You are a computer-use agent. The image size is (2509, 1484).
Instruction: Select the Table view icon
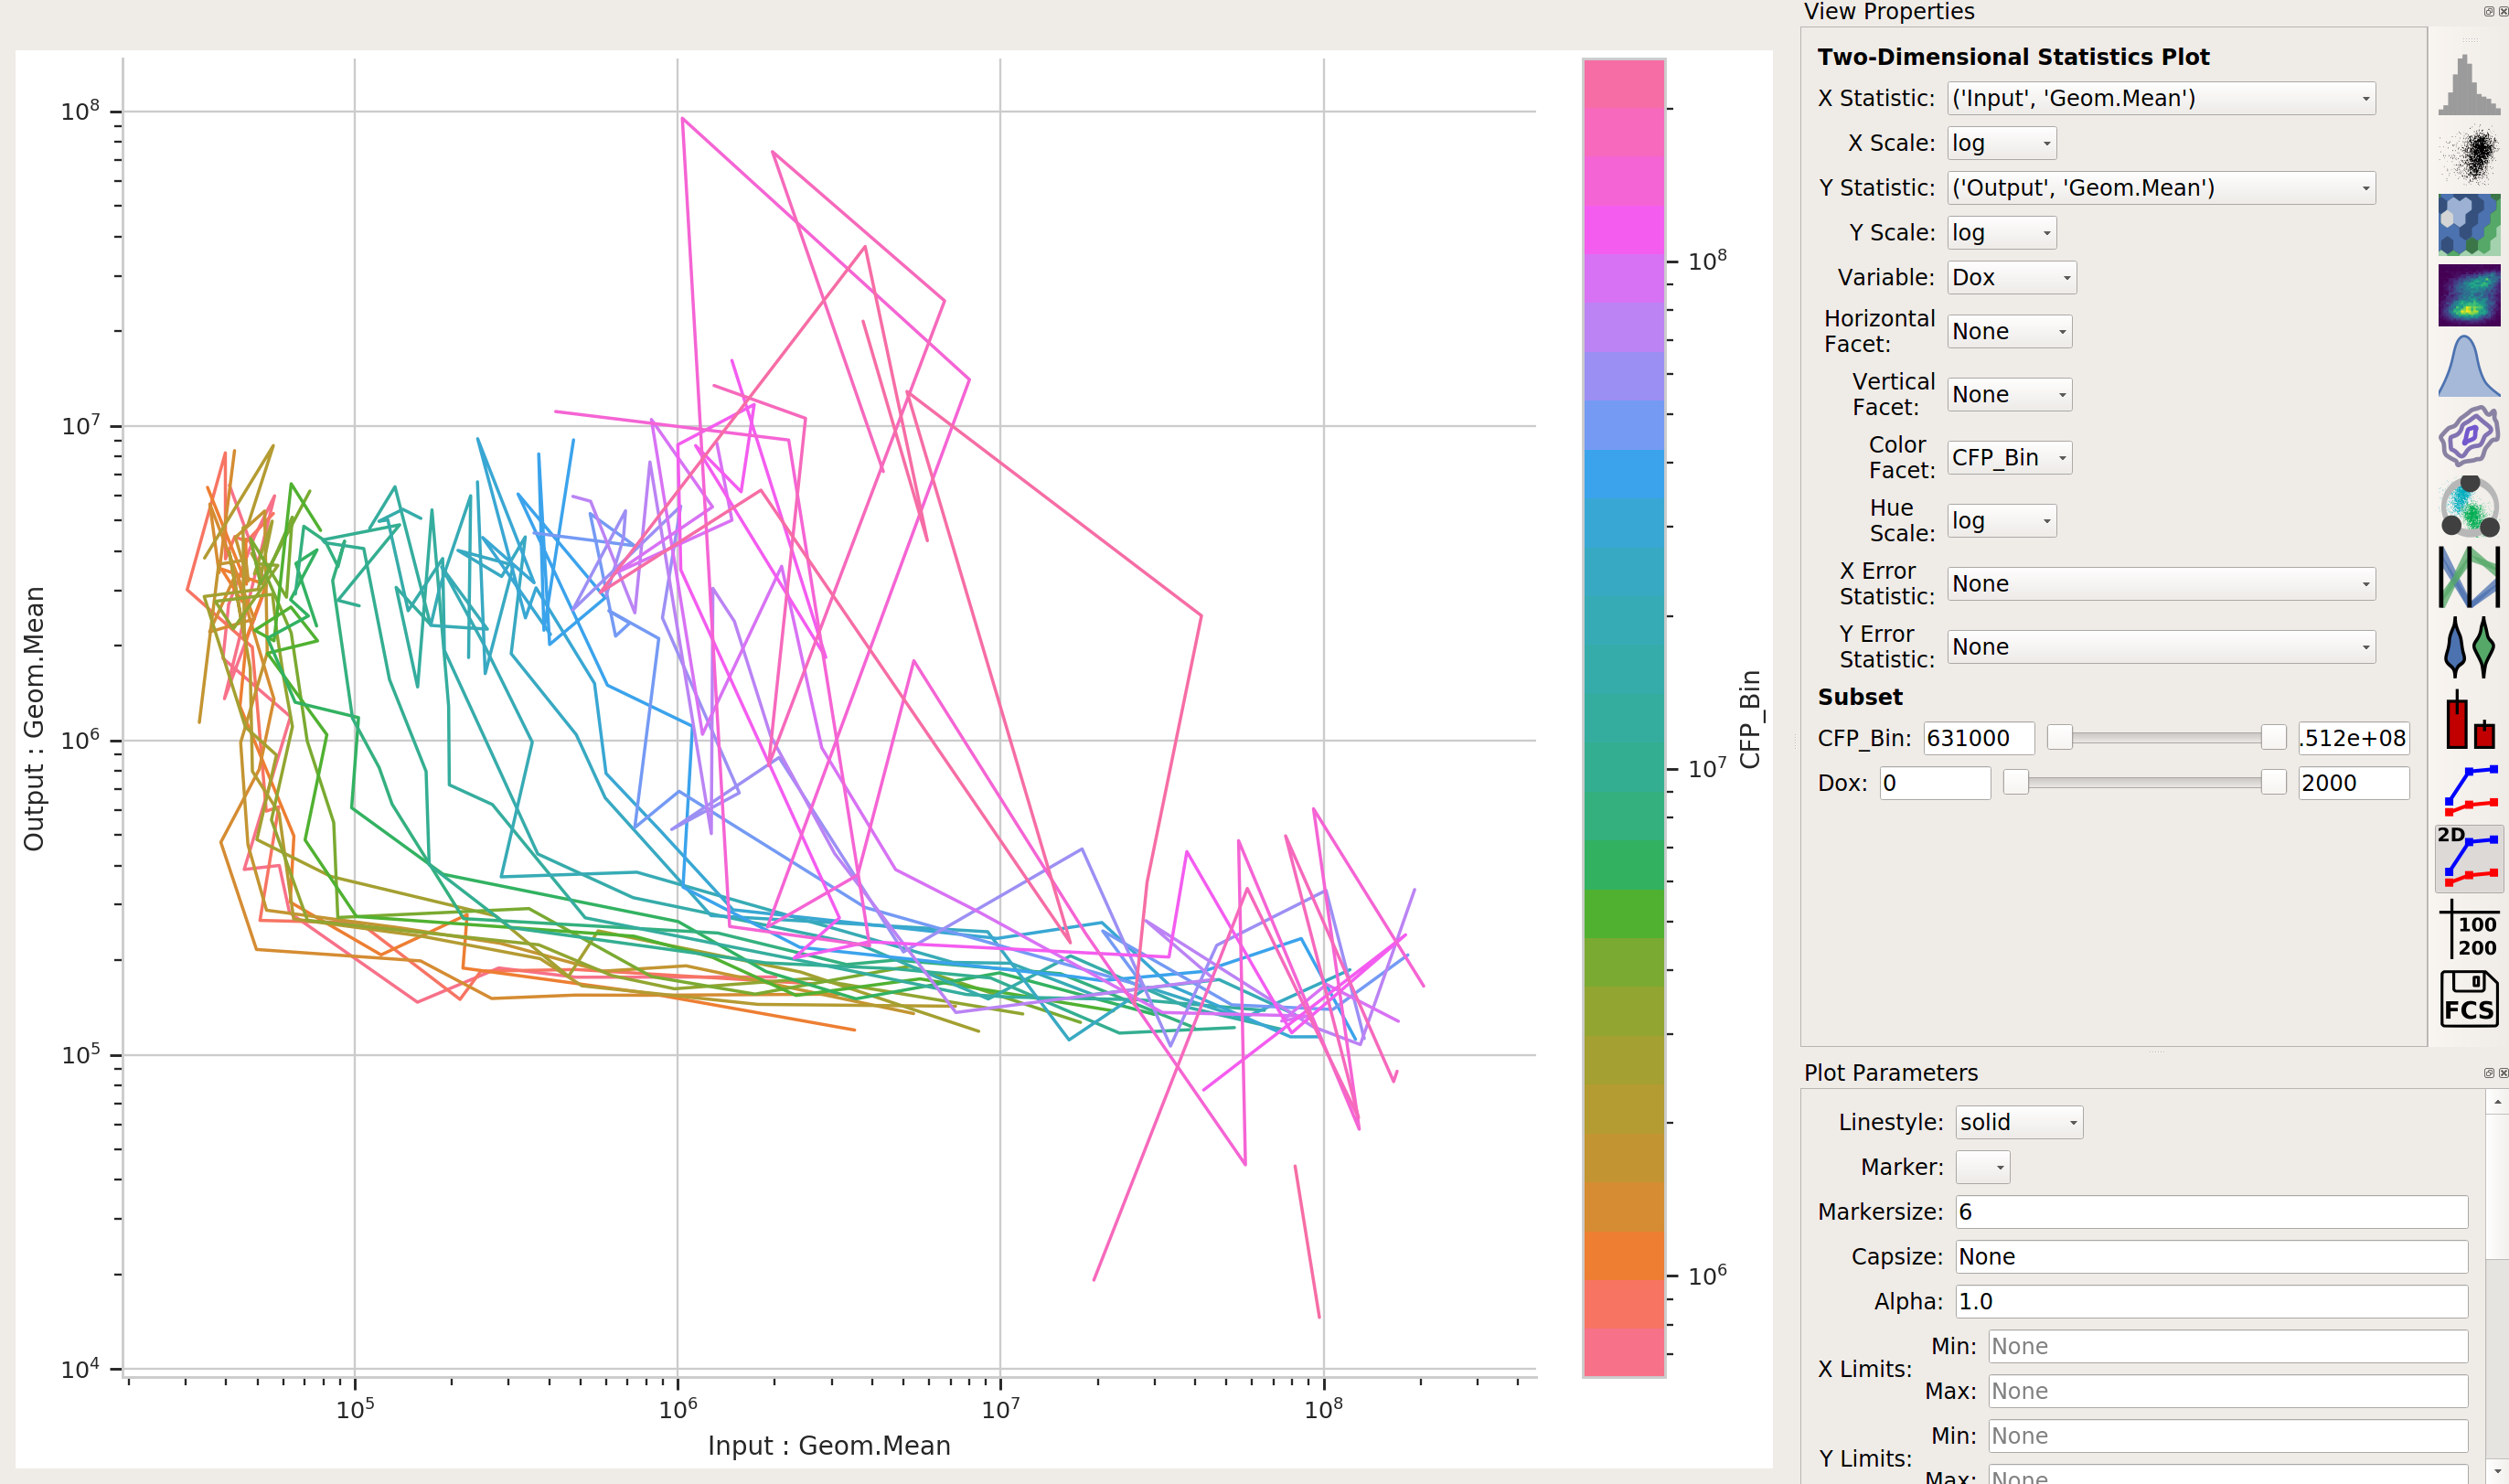(x=2468, y=929)
